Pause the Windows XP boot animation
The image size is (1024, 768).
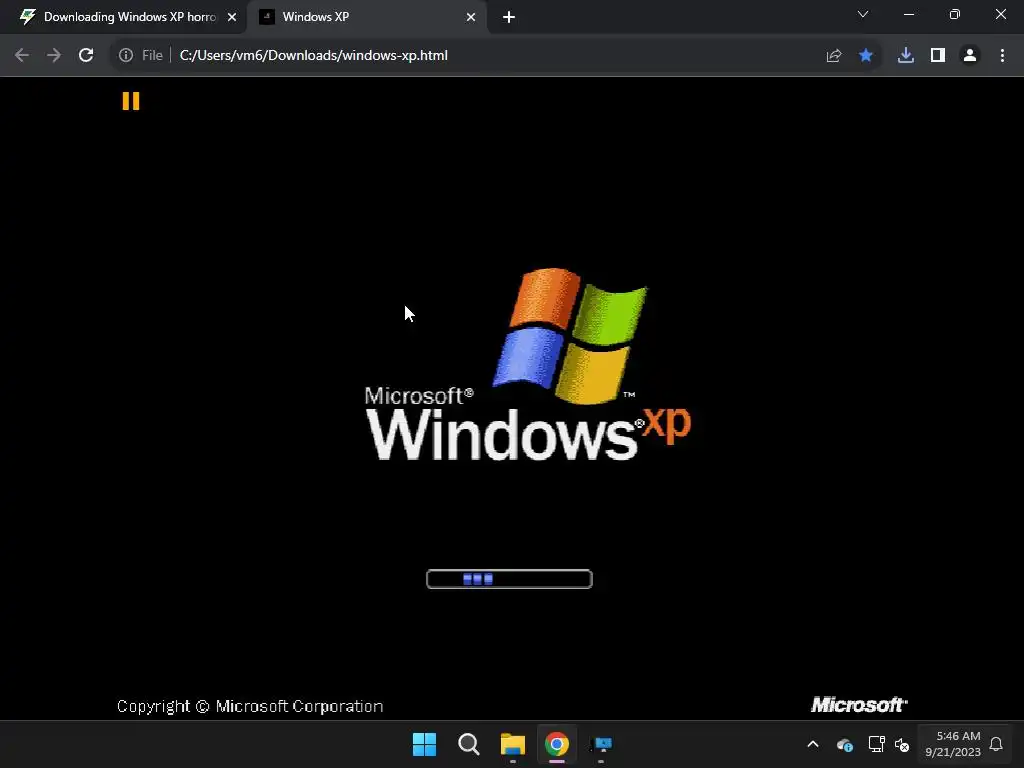pyautogui.click(x=131, y=101)
